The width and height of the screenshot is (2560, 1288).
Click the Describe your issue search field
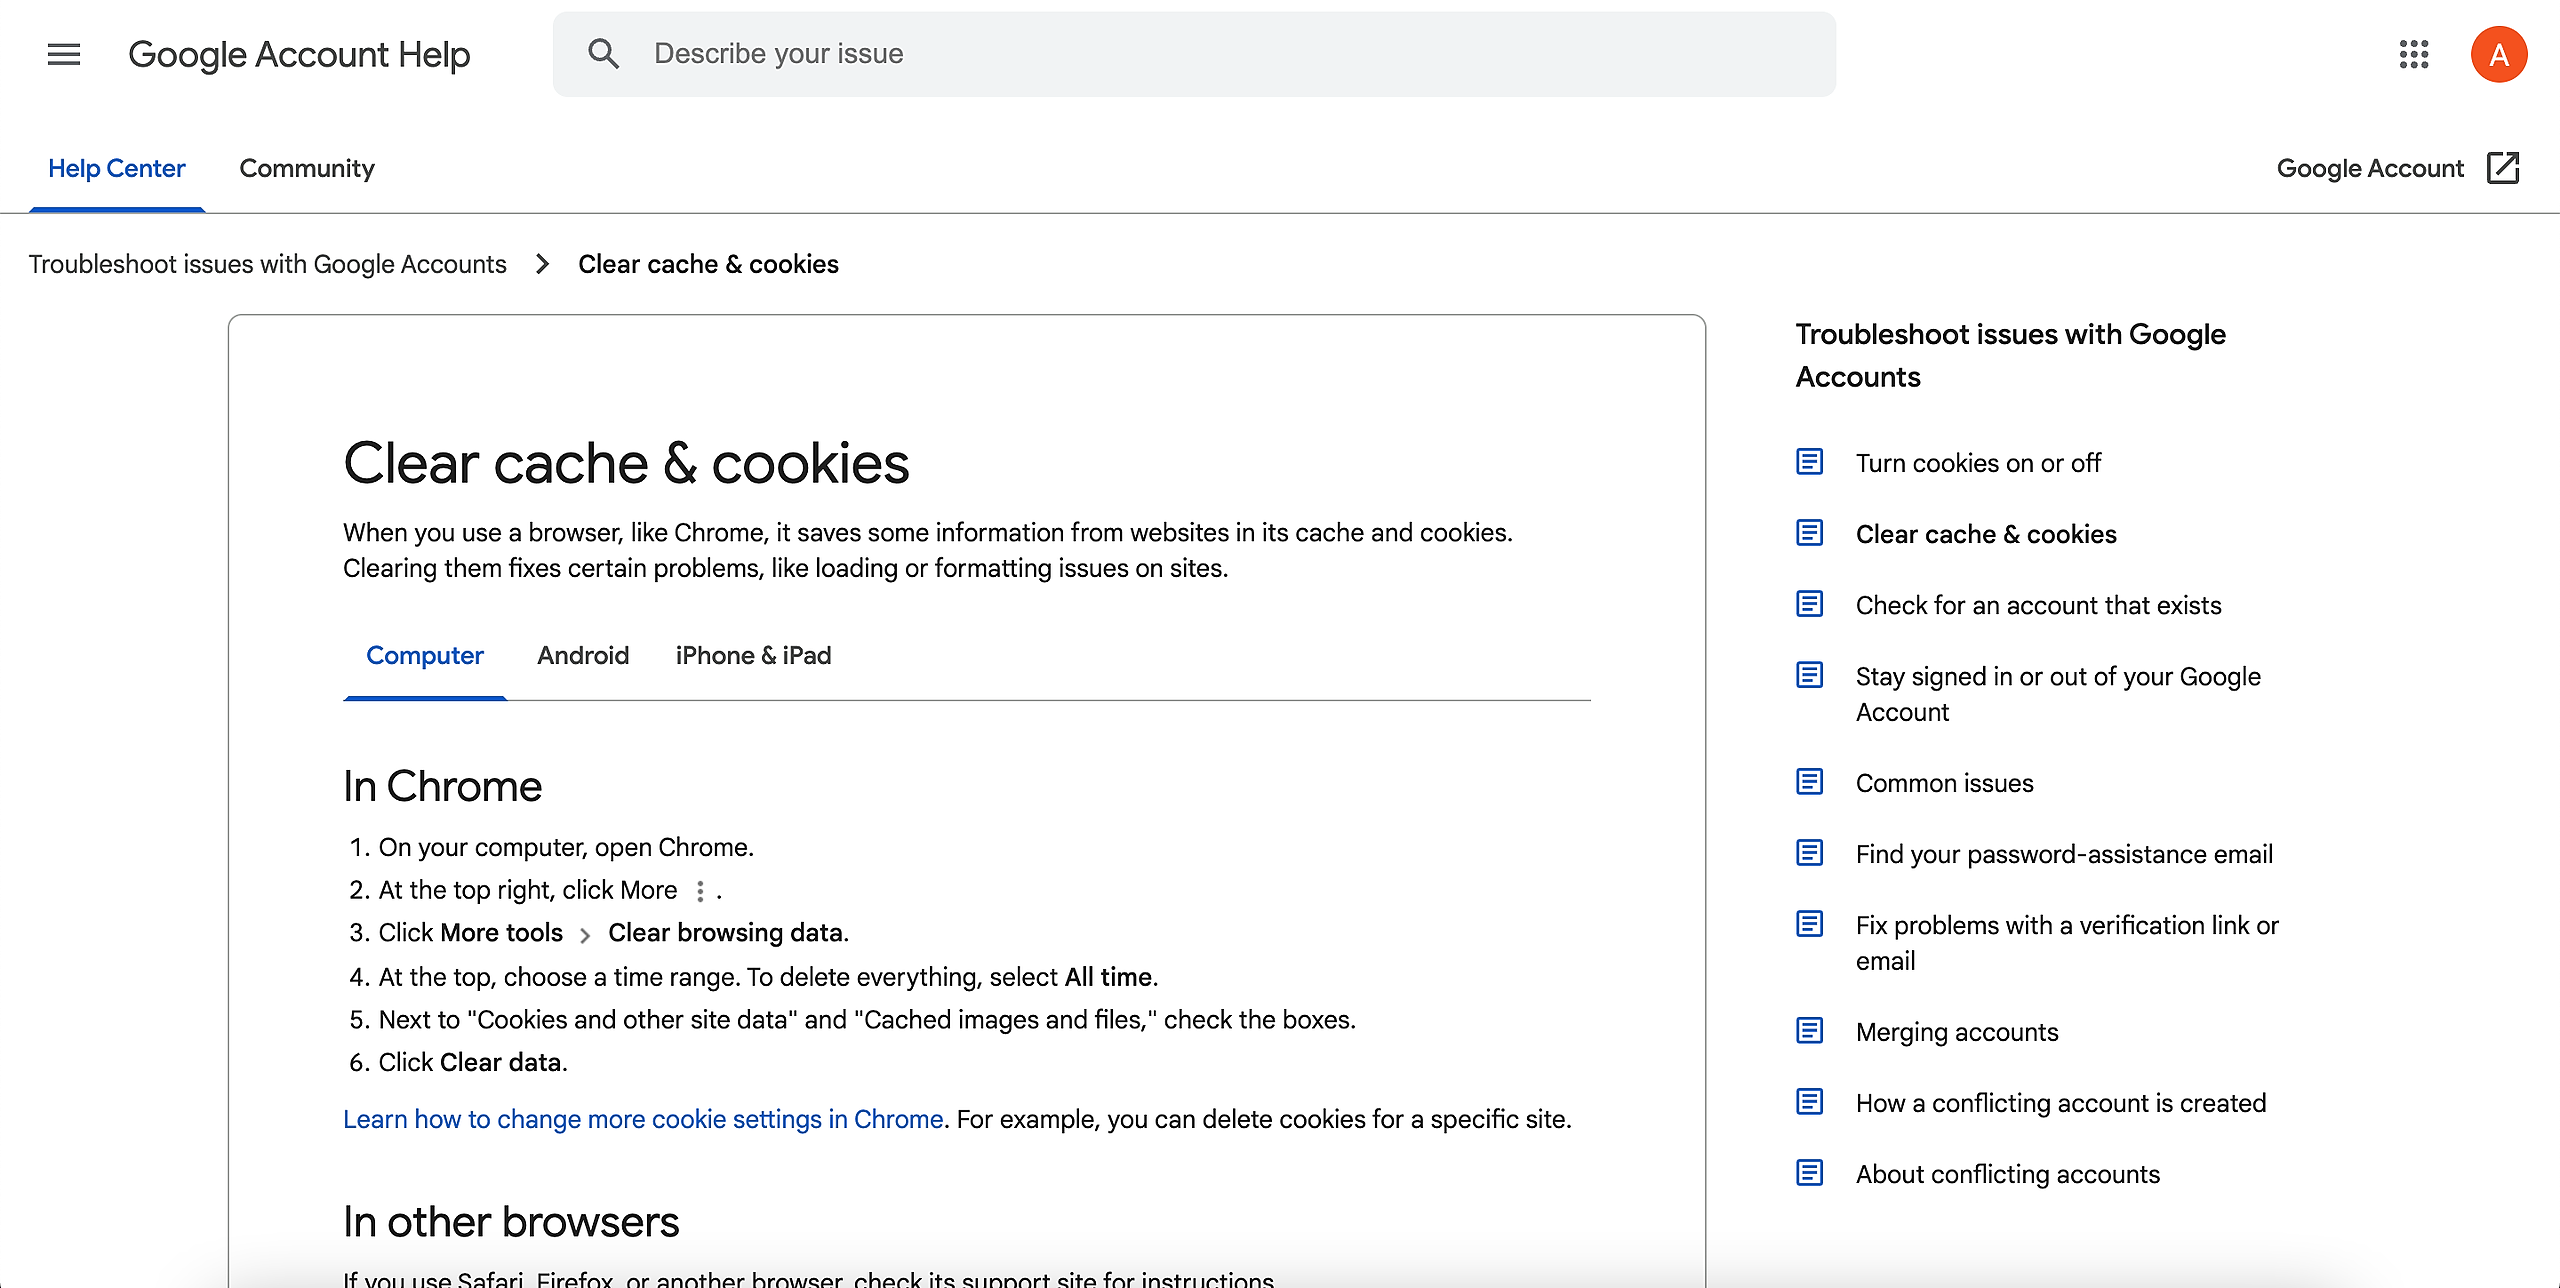[x=1200, y=54]
